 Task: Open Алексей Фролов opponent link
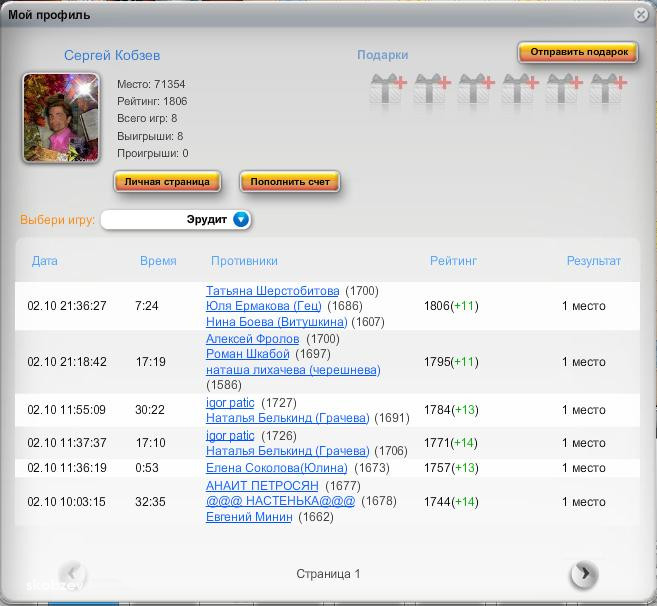point(252,339)
